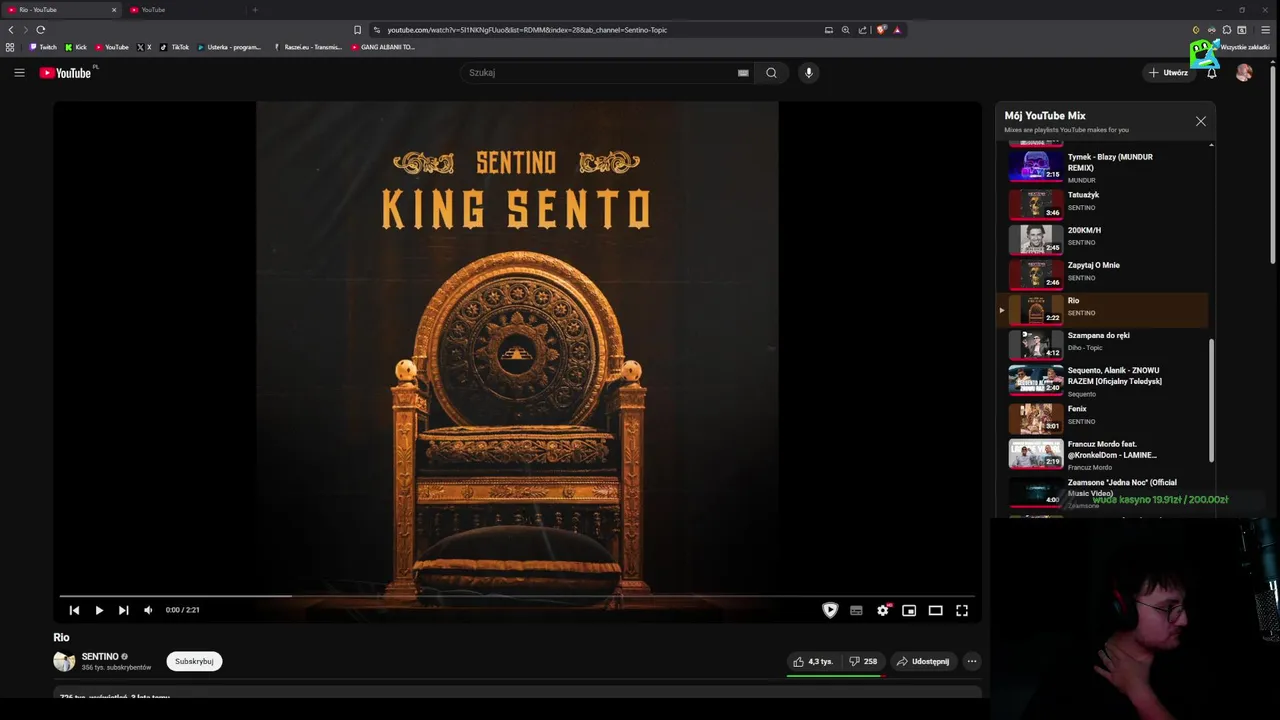Switch to the Rio - YouTube tab
1280x720 pixels.
[60, 10]
